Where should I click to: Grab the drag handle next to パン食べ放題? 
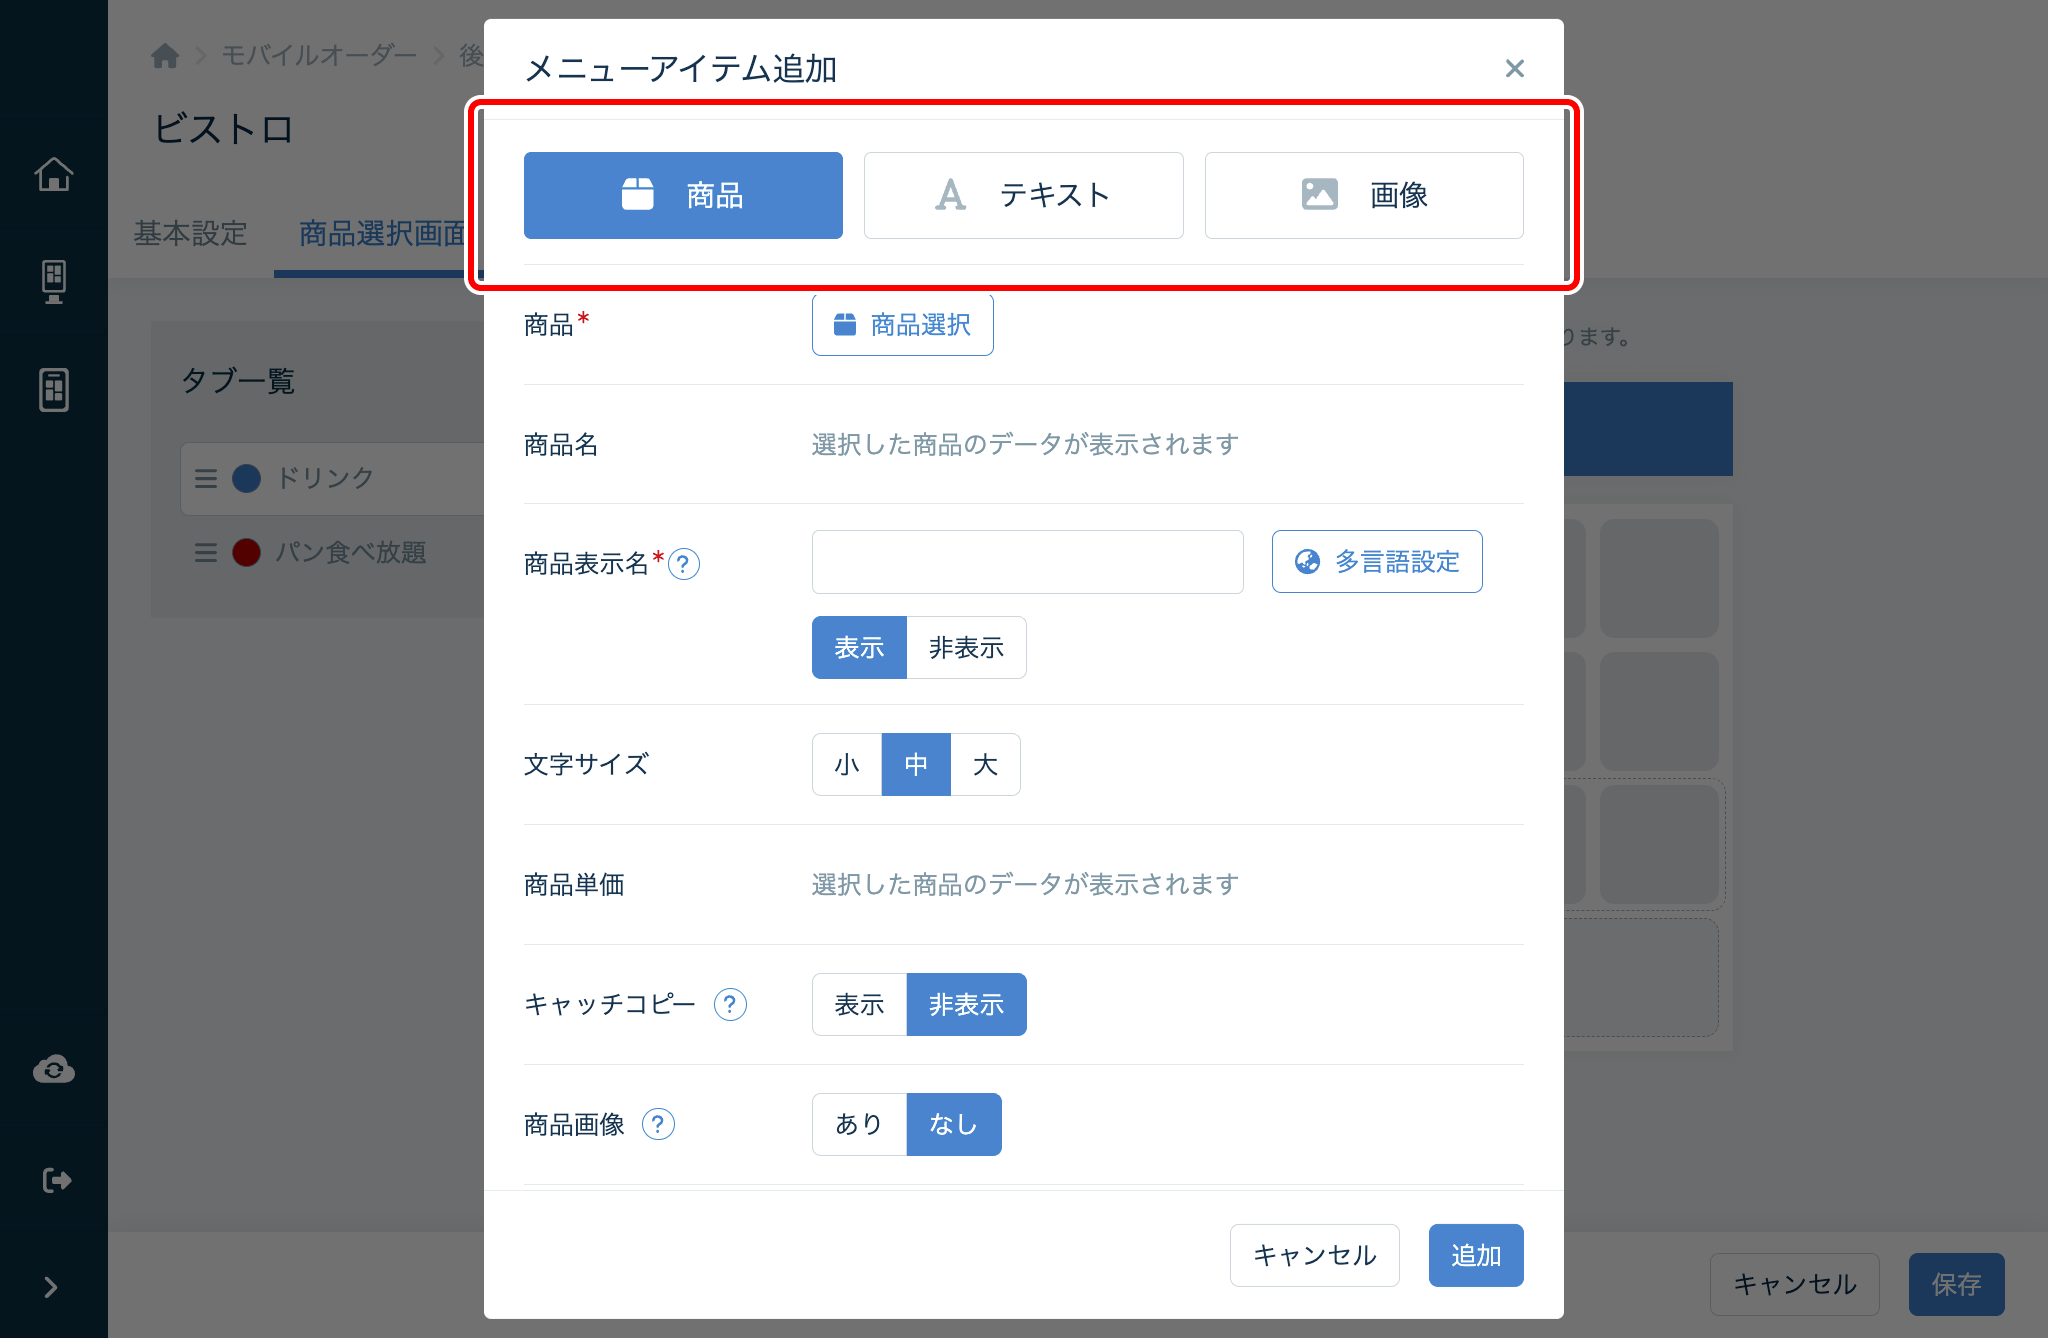205,553
